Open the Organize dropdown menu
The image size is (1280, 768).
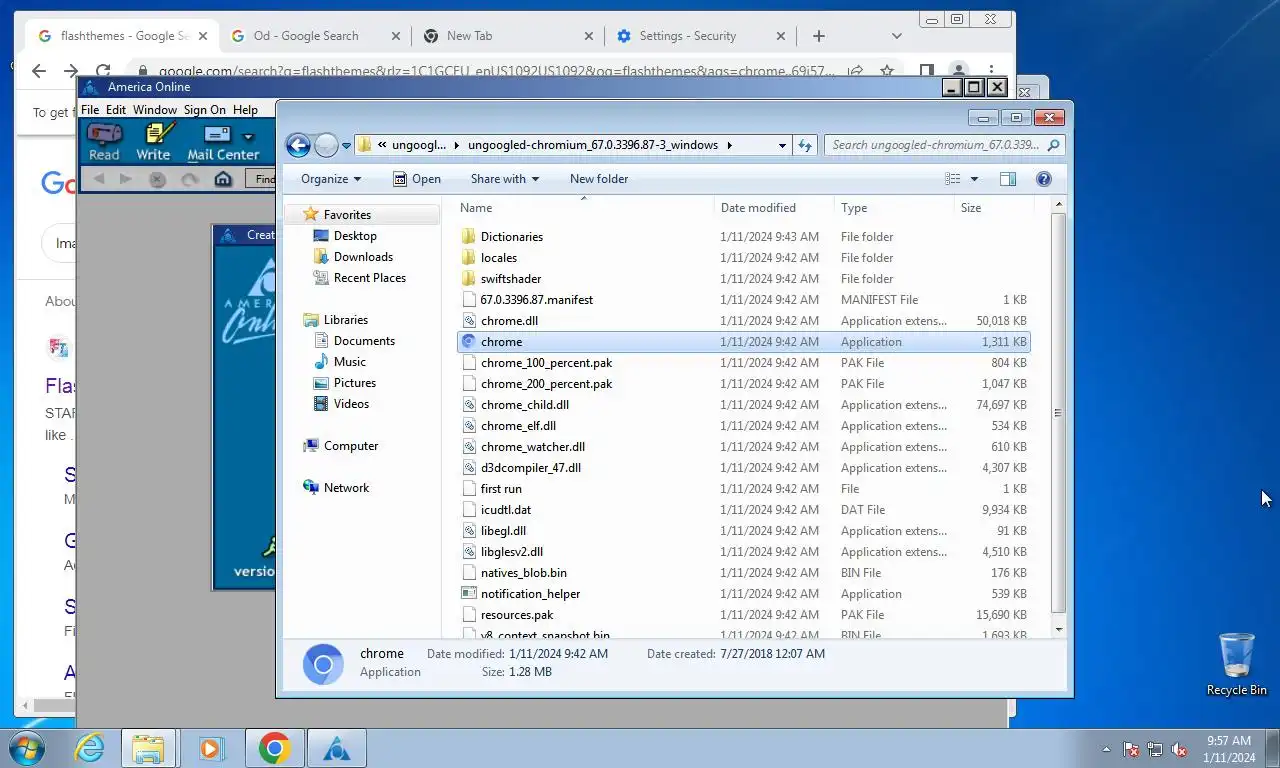(x=331, y=179)
